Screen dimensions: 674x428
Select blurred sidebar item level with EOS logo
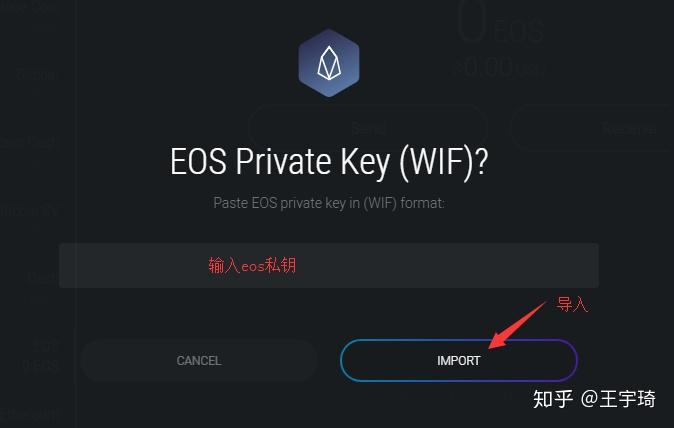pos(38,76)
